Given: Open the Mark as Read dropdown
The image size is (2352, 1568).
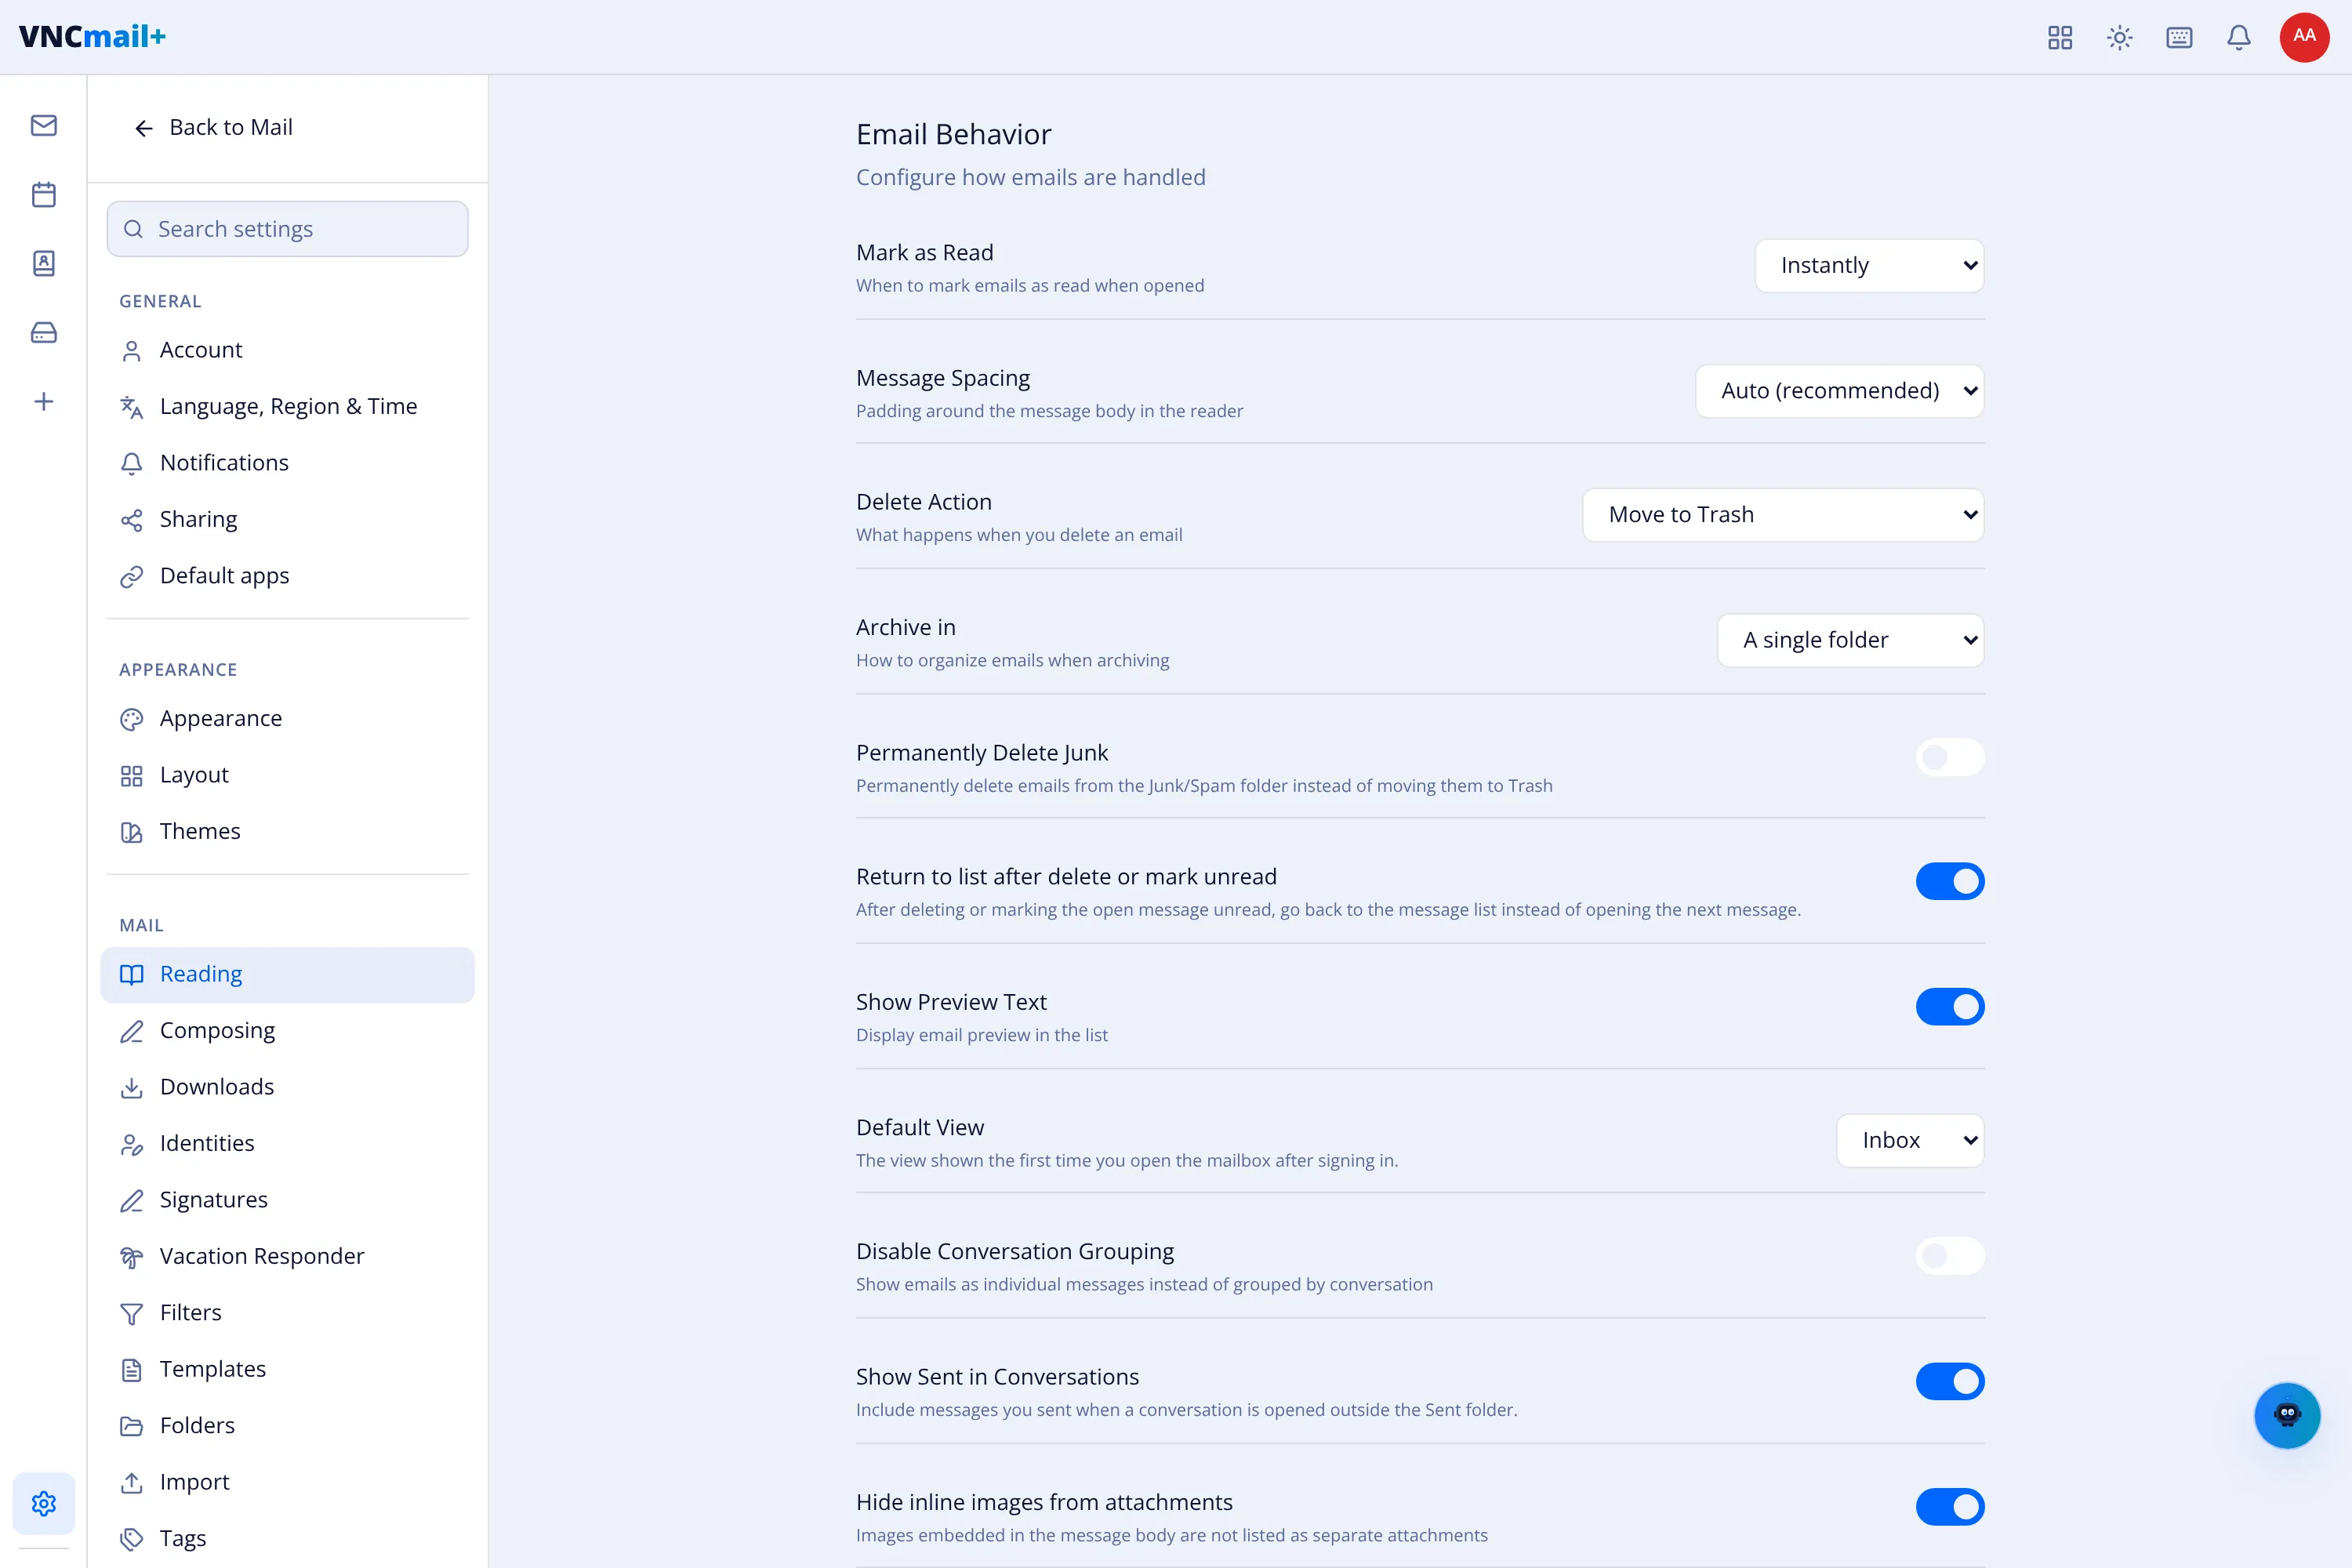Looking at the screenshot, I should tap(1869, 265).
